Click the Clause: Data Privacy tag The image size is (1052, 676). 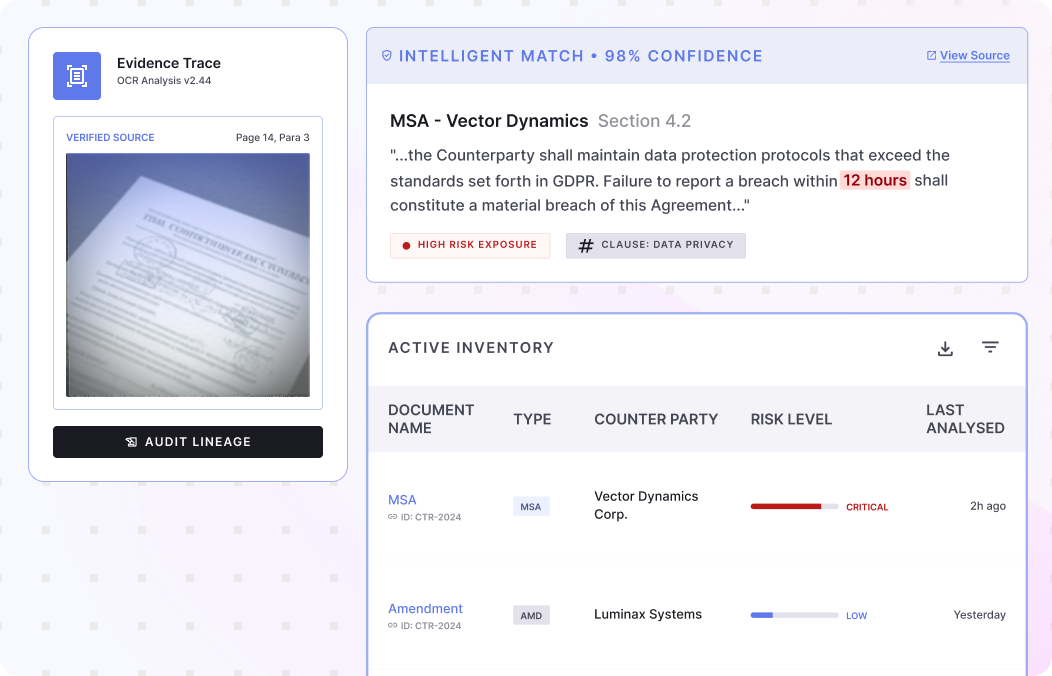[x=655, y=245]
